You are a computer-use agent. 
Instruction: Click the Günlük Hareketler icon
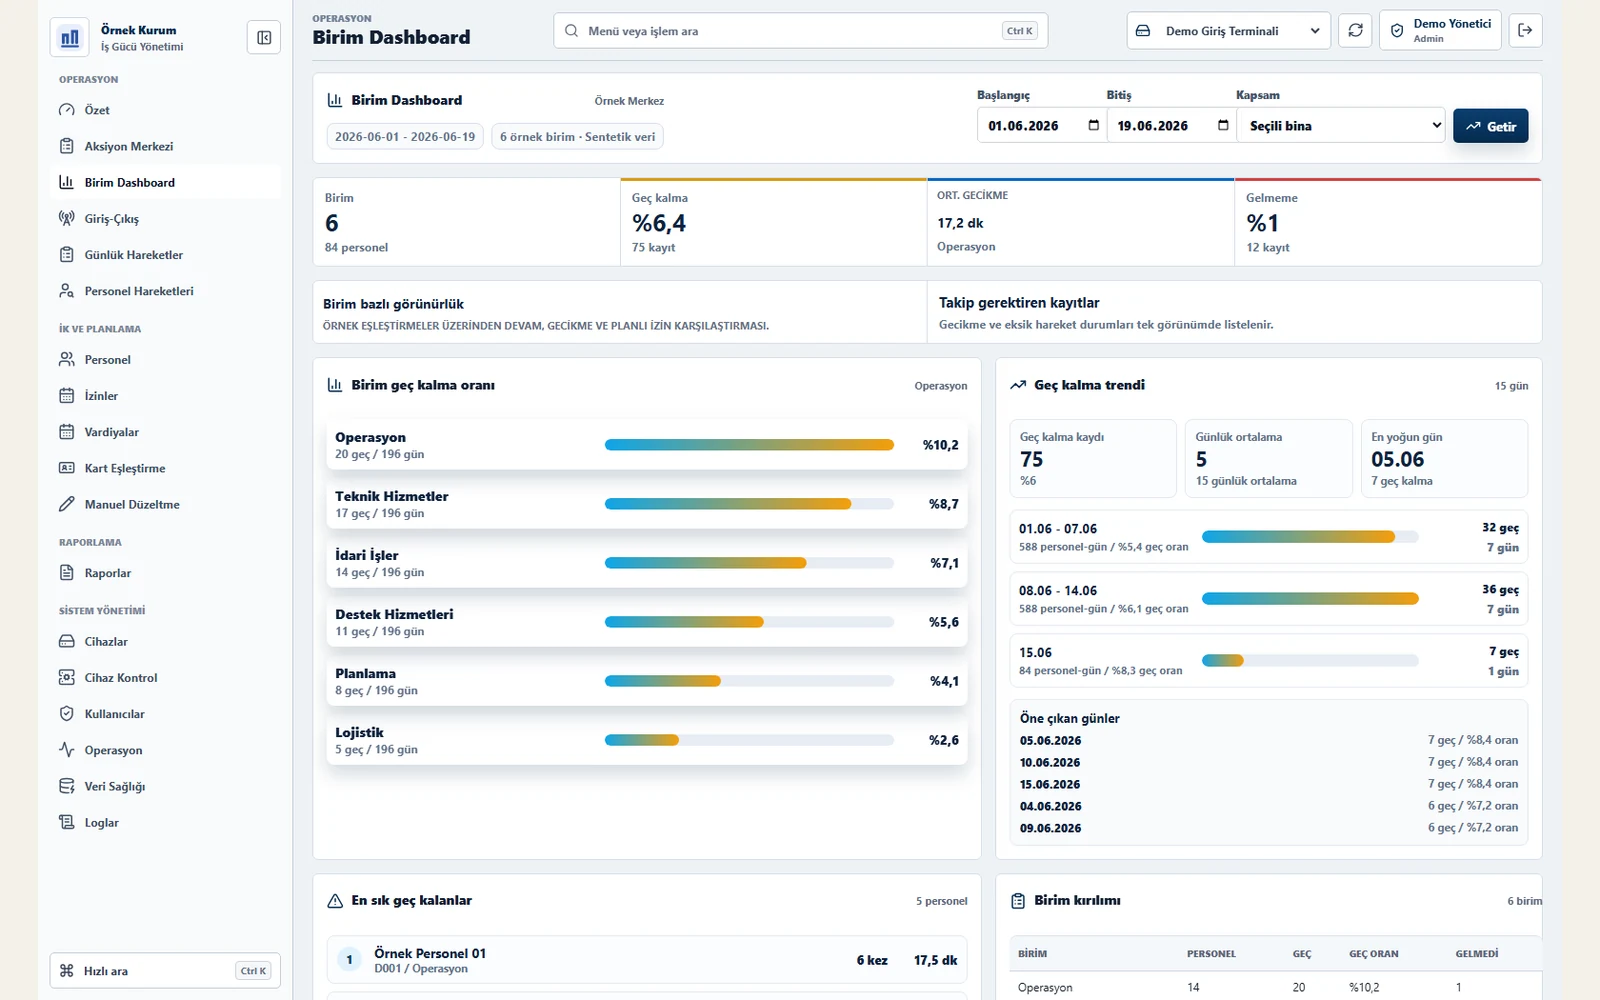point(67,255)
